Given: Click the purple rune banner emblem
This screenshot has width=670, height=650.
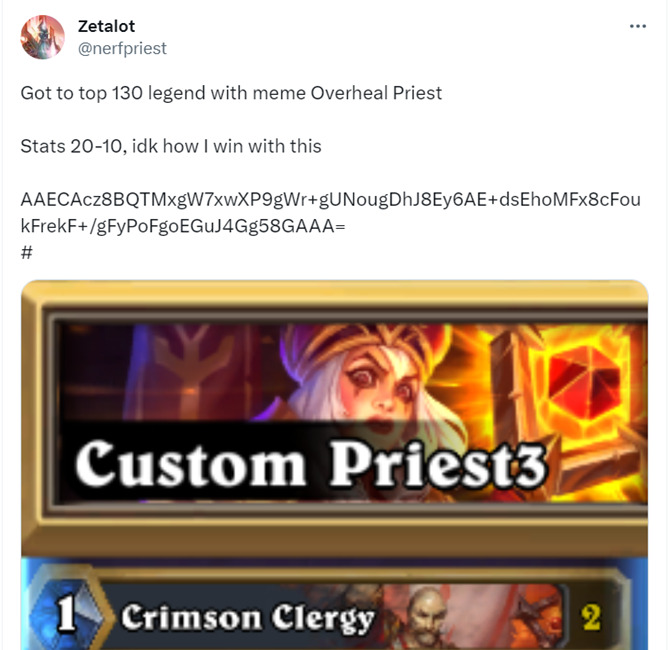Looking at the screenshot, I should click(187, 374).
